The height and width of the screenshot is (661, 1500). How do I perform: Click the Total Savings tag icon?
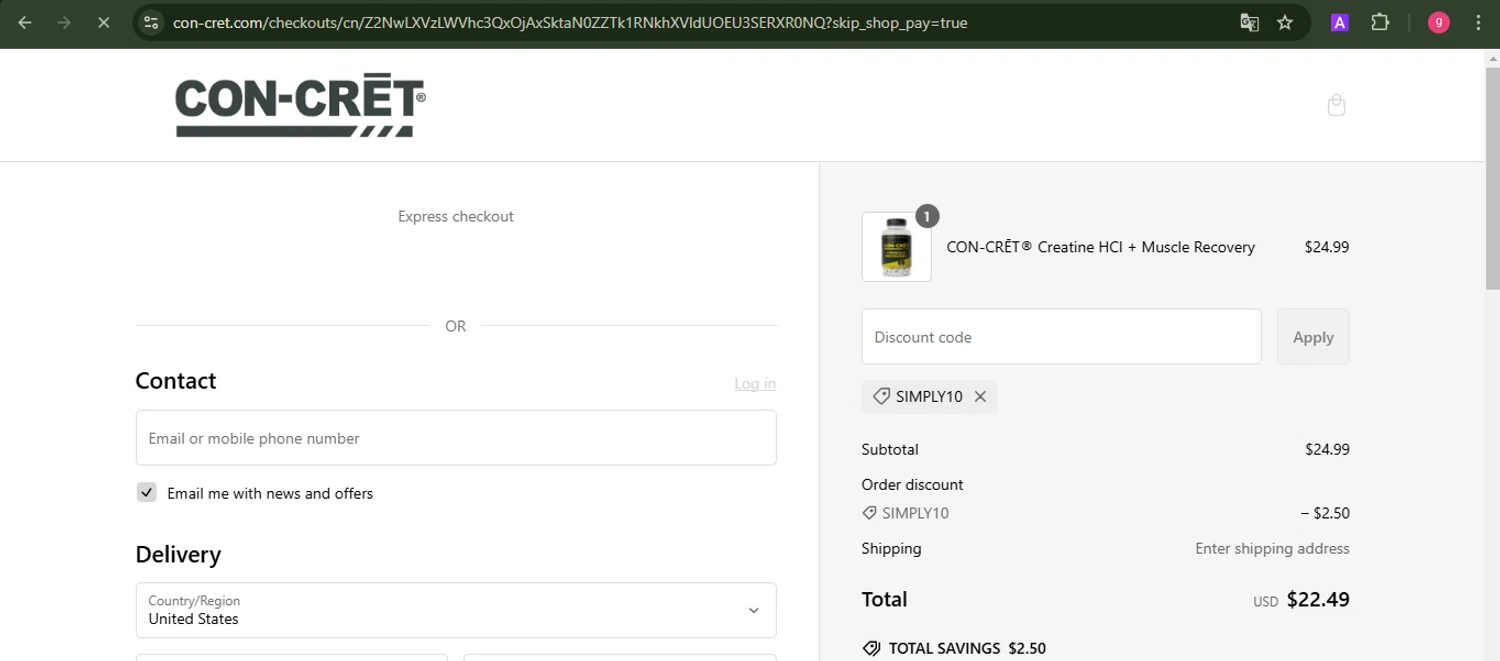coord(871,648)
